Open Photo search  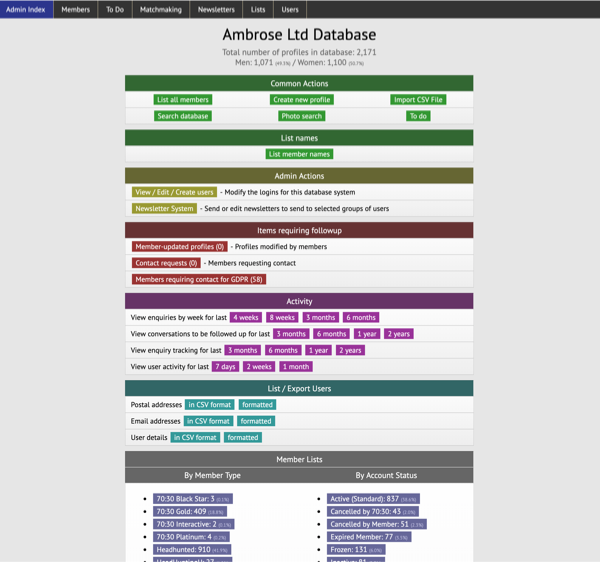pyautogui.click(x=302, y=116)
